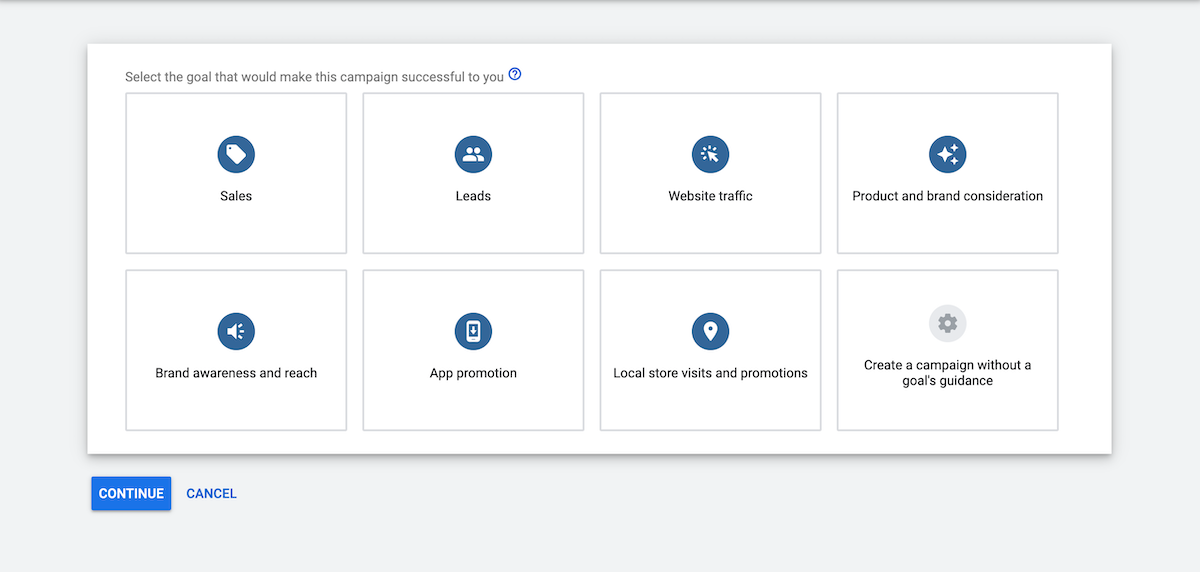Select the "App promotion" label
This screenshot has width=1200, height=572.
point(473,373)
